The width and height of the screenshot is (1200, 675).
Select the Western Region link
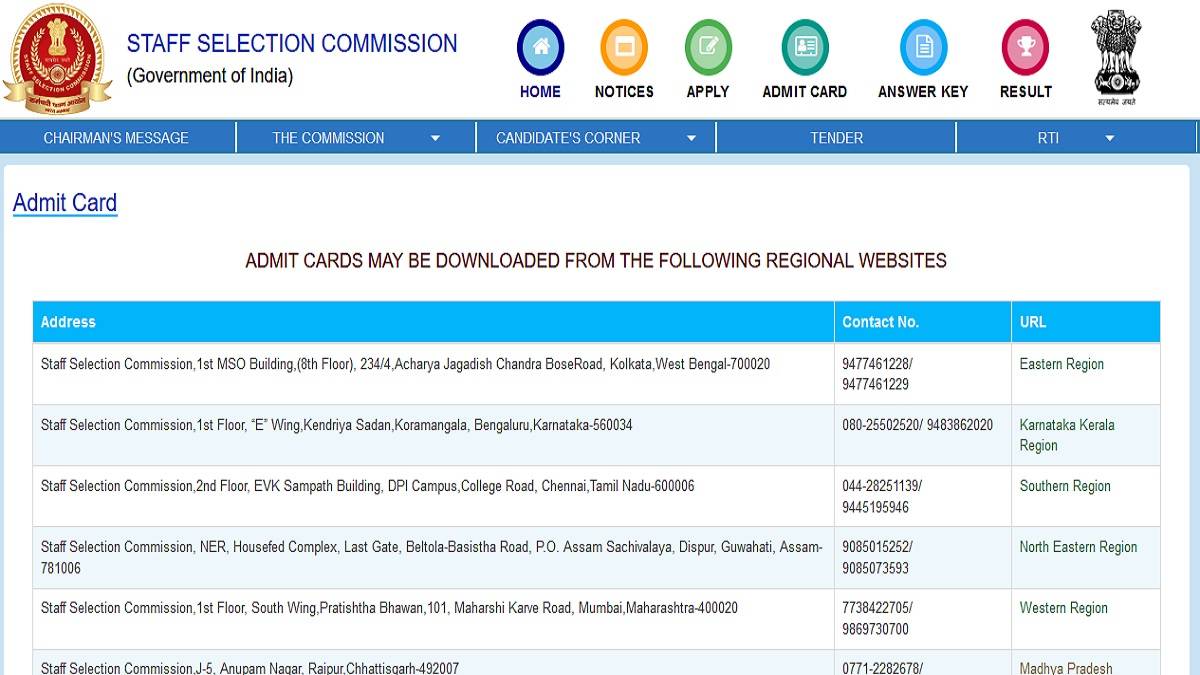click(1063, 607)
